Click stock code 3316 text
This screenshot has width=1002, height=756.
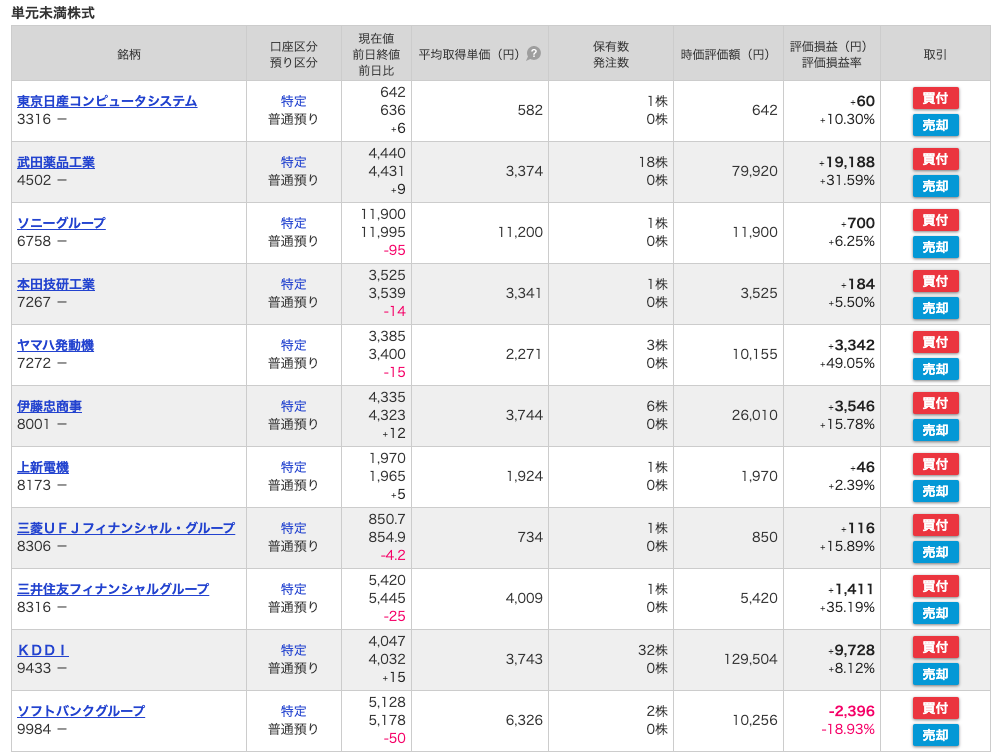pyautogui.click(x=34, y=119)
